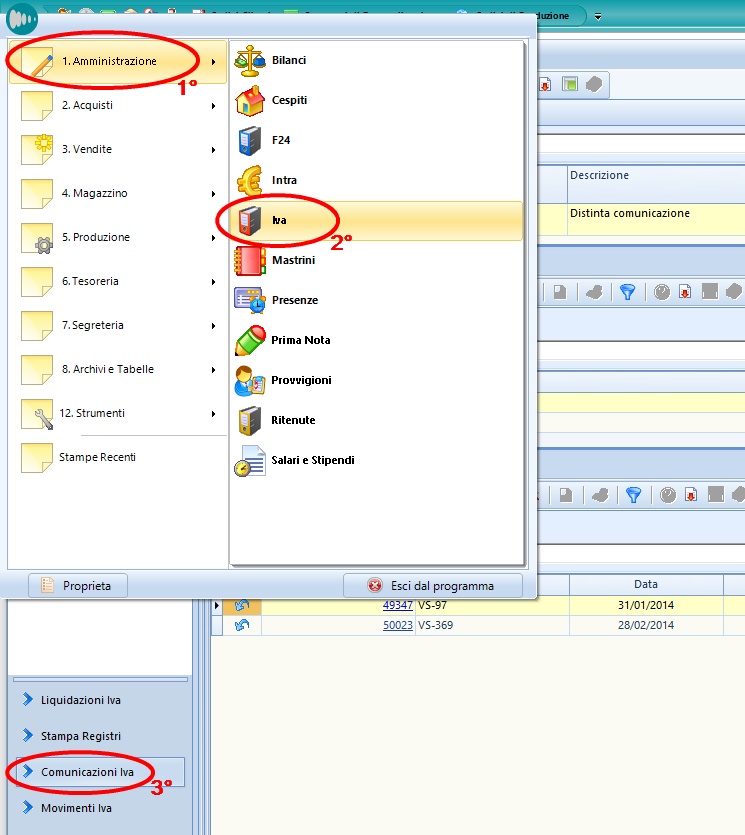Click the Salari e Stipendi icon

pyautogui.click(x=248, y=460)
